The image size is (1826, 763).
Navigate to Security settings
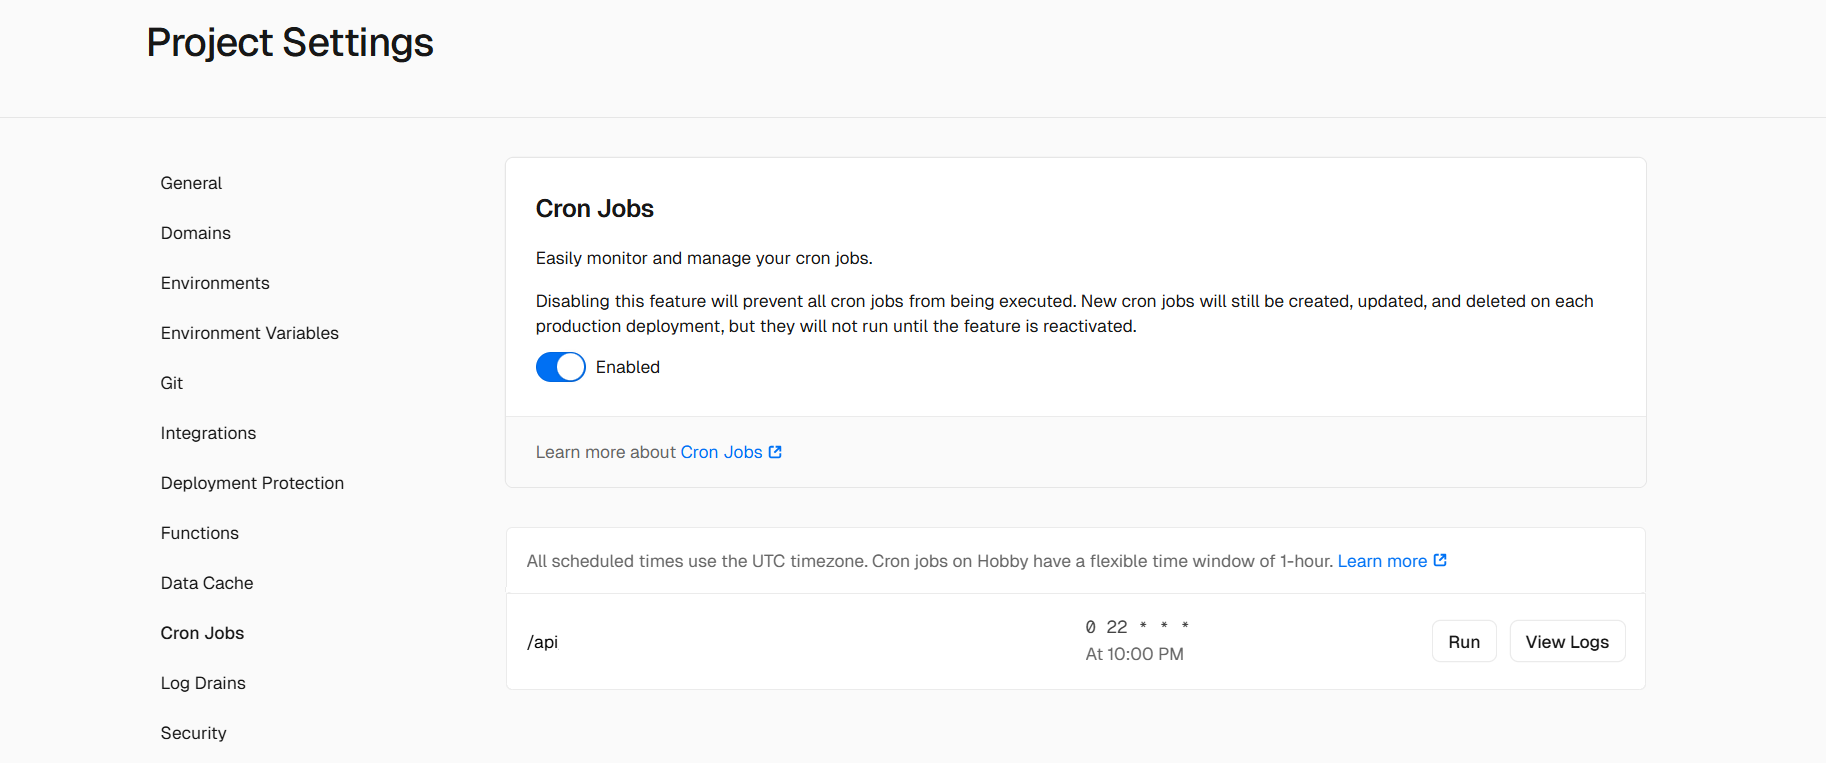(x=193, y=733)
